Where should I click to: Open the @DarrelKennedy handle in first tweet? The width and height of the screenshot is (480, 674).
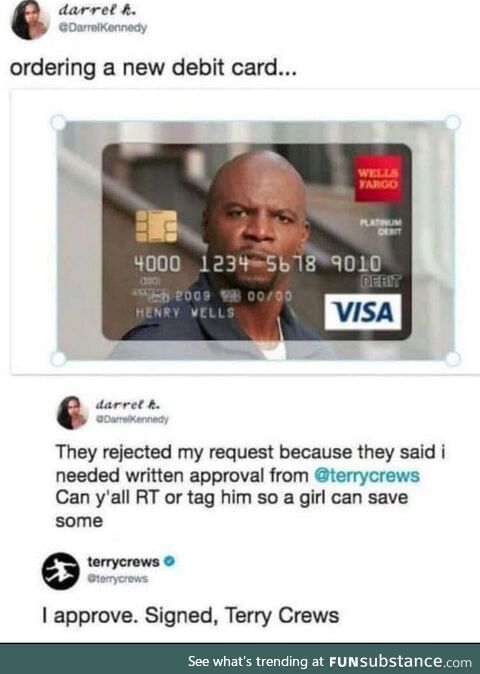click(102, 28)
